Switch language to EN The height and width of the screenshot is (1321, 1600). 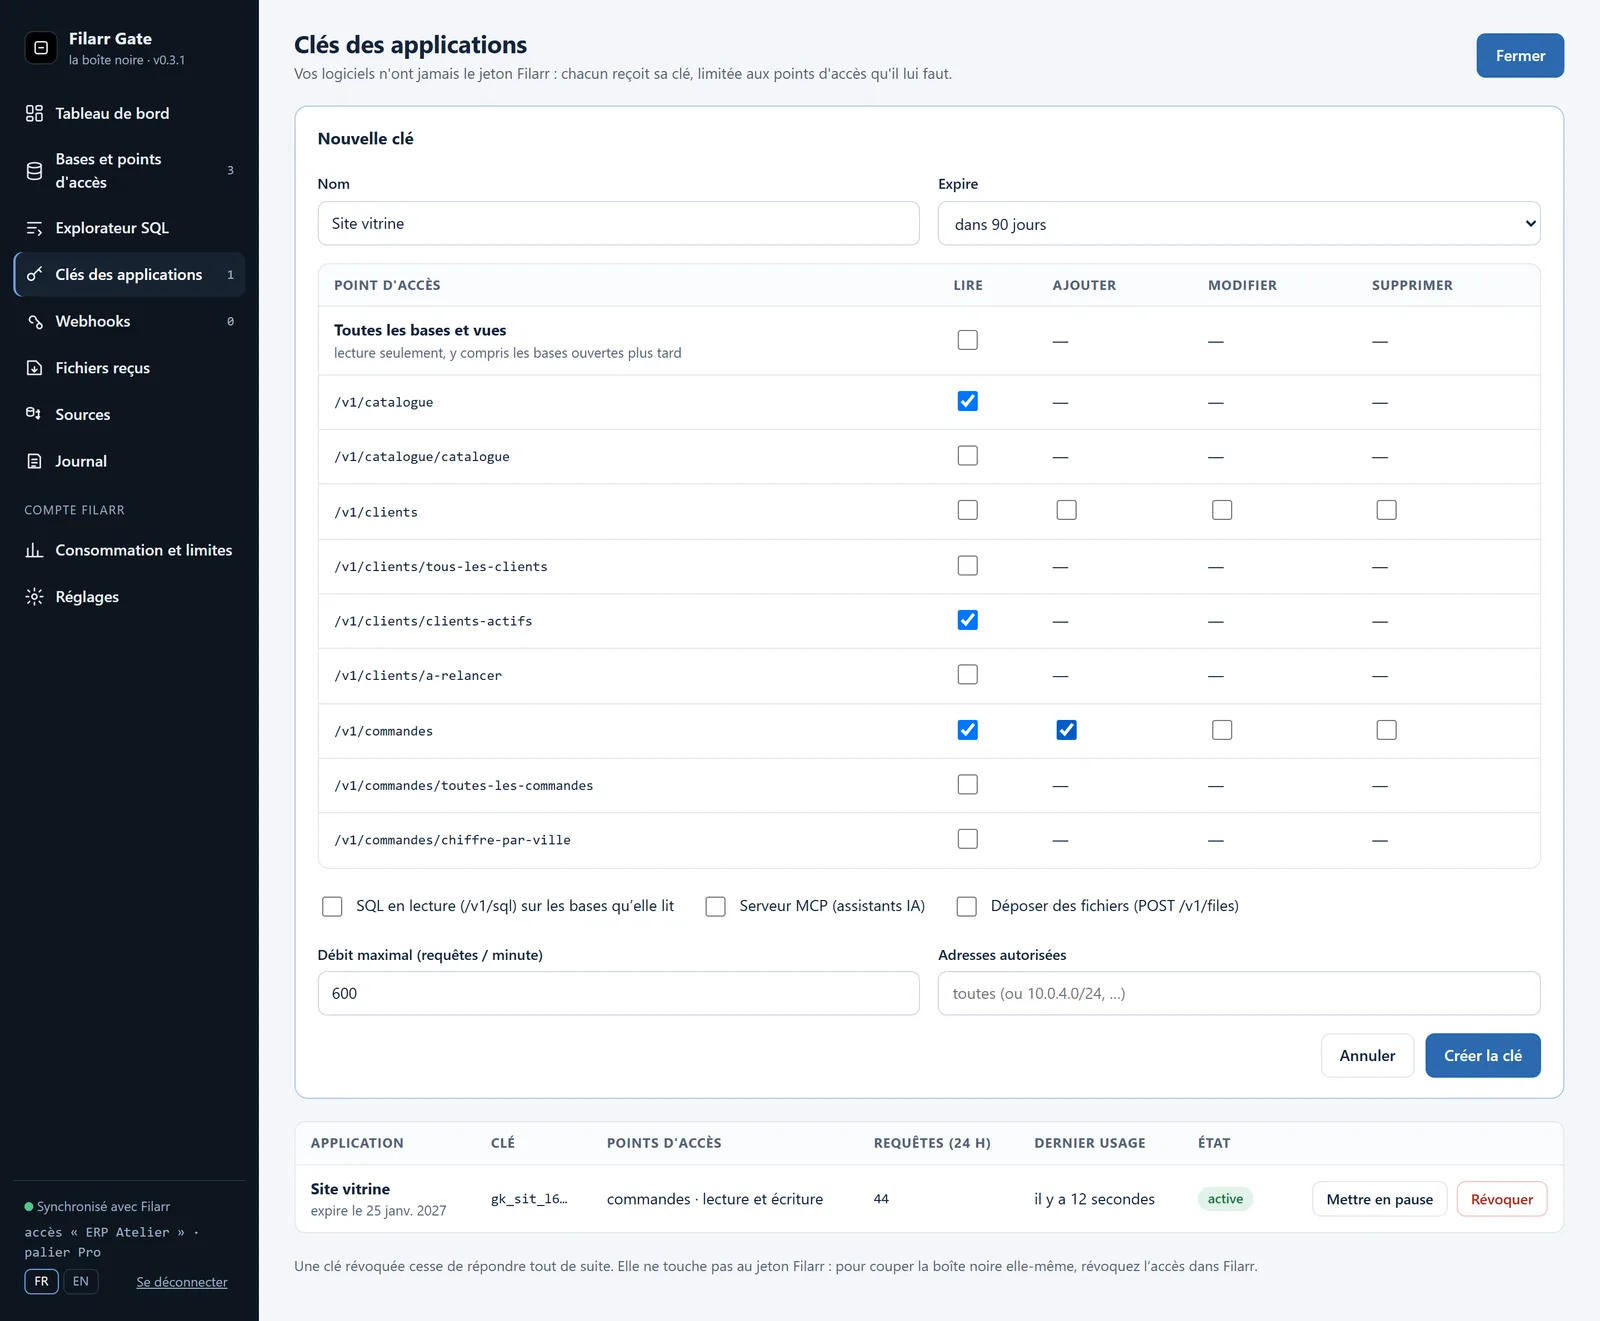81,1281
